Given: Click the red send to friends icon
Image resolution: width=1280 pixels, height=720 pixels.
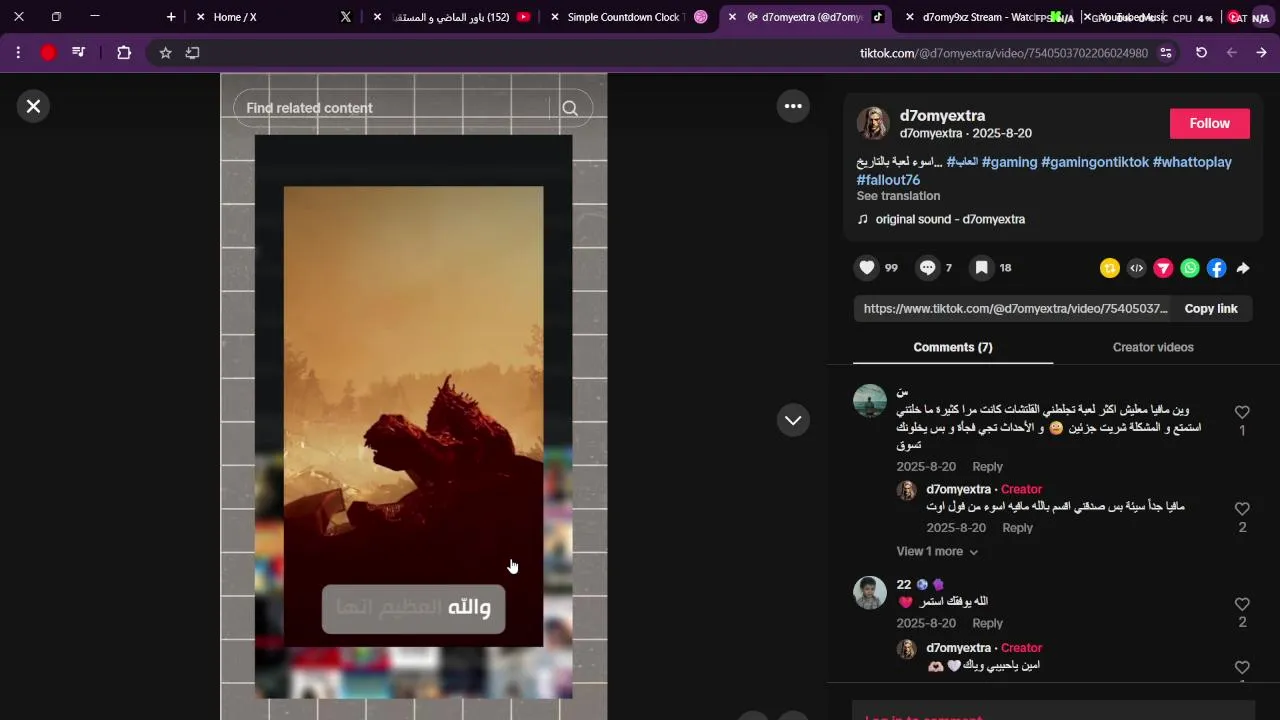Looking at the screenshot, I should tap(1163, 268).
